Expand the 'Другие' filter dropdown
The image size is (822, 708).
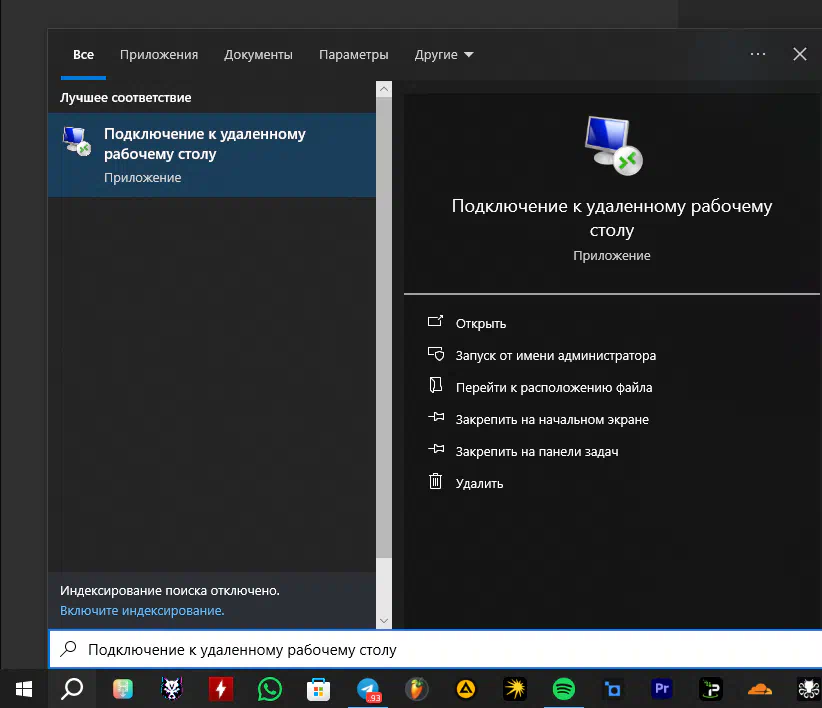445,55
